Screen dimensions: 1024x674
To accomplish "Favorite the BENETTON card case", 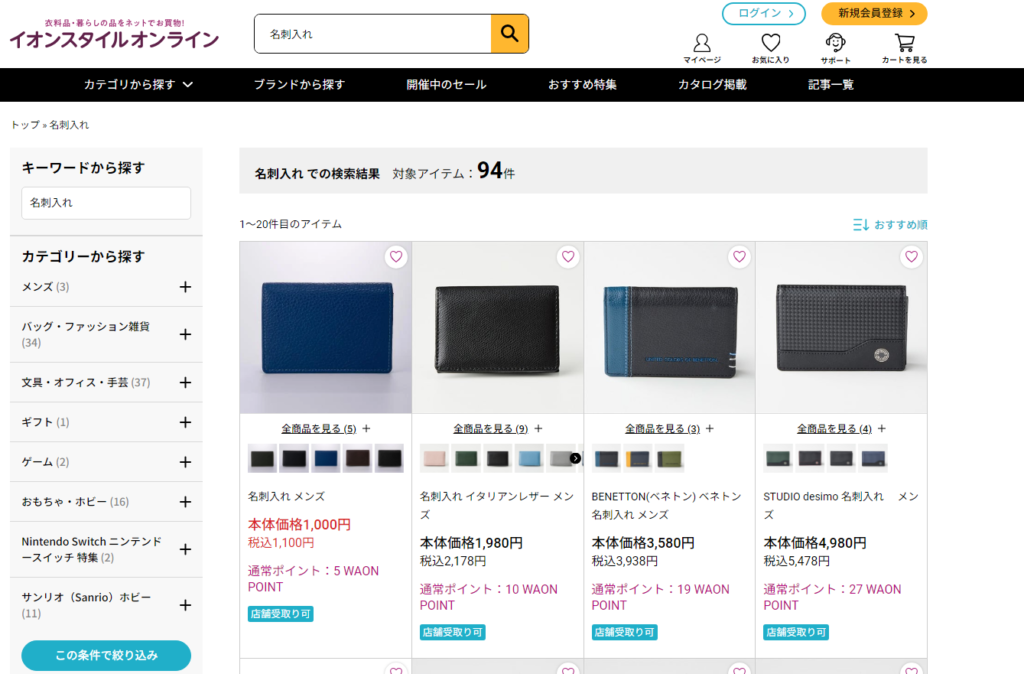I will click(x=739, y=257).
